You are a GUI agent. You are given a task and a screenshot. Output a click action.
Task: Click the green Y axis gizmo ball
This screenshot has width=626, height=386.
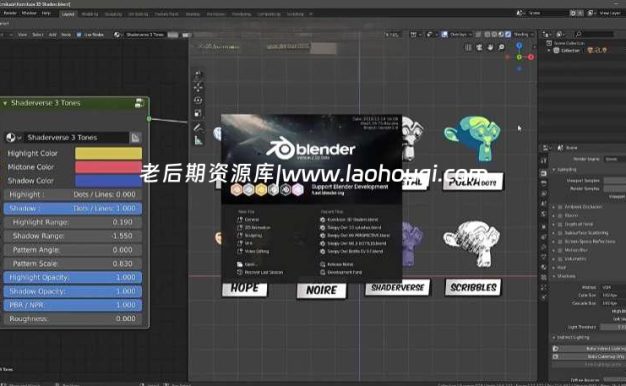tap(519, 57)
